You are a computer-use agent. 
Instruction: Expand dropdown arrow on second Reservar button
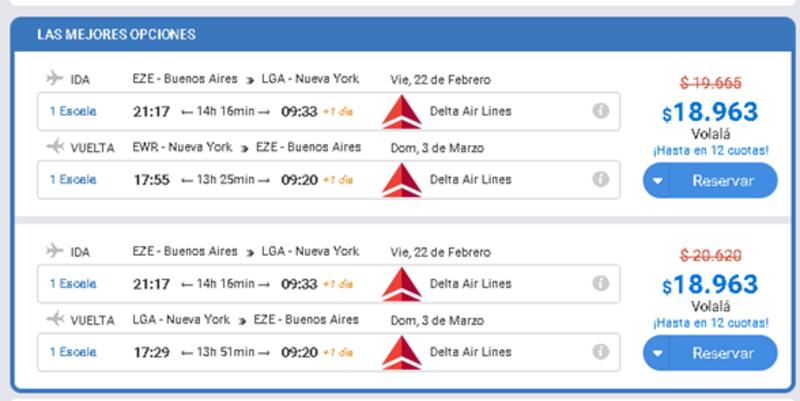tap(659, 353)
